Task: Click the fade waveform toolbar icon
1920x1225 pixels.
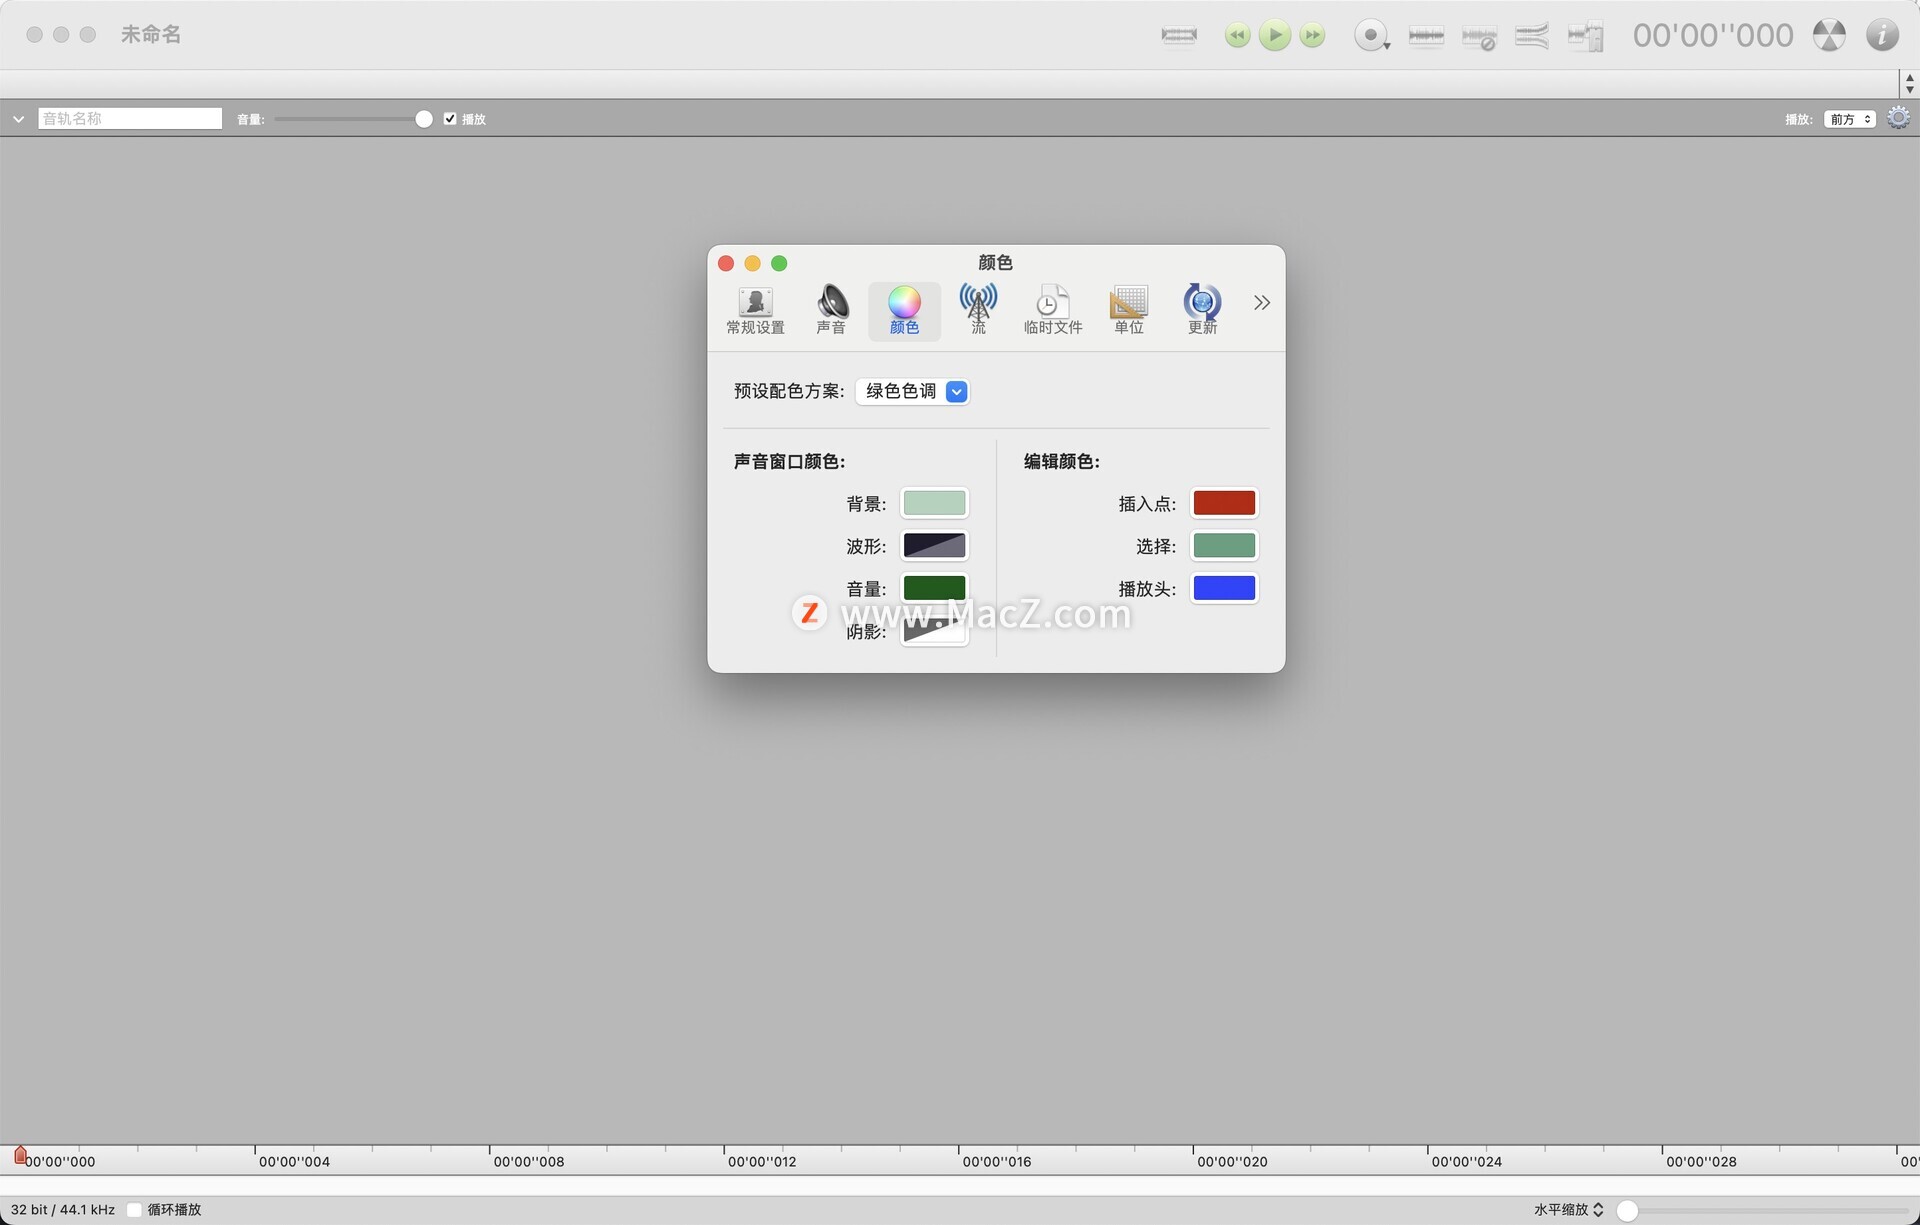Action: (x=1532, y=36)
